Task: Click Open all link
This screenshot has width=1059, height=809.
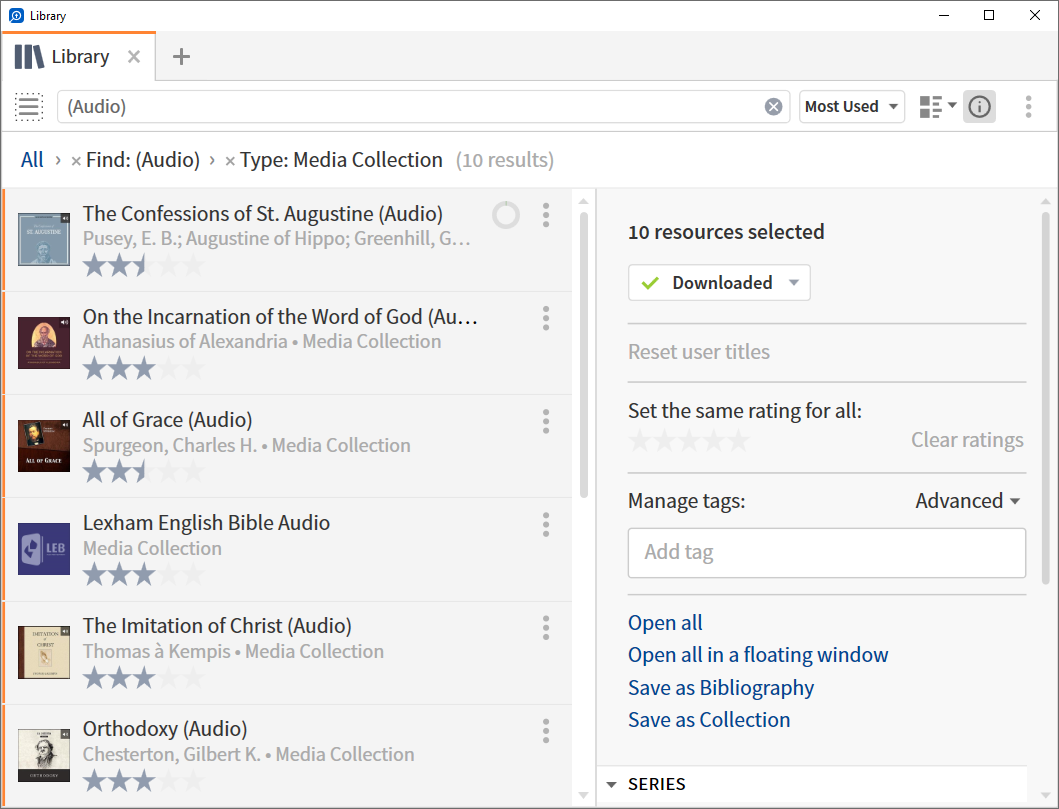Action: (665, 623)
